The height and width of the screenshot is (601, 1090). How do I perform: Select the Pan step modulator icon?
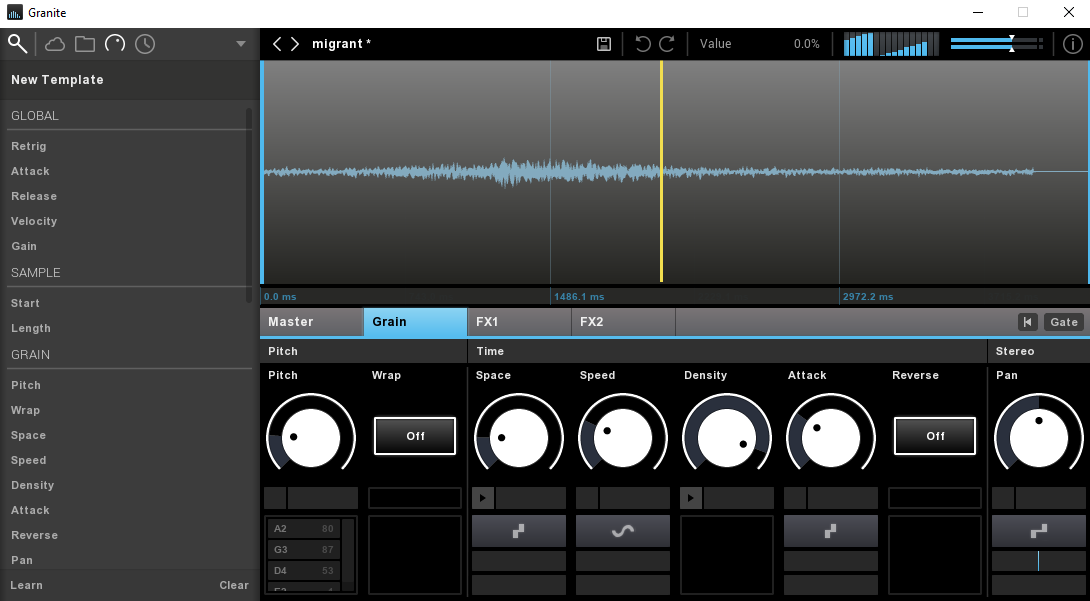[1039, 531]
